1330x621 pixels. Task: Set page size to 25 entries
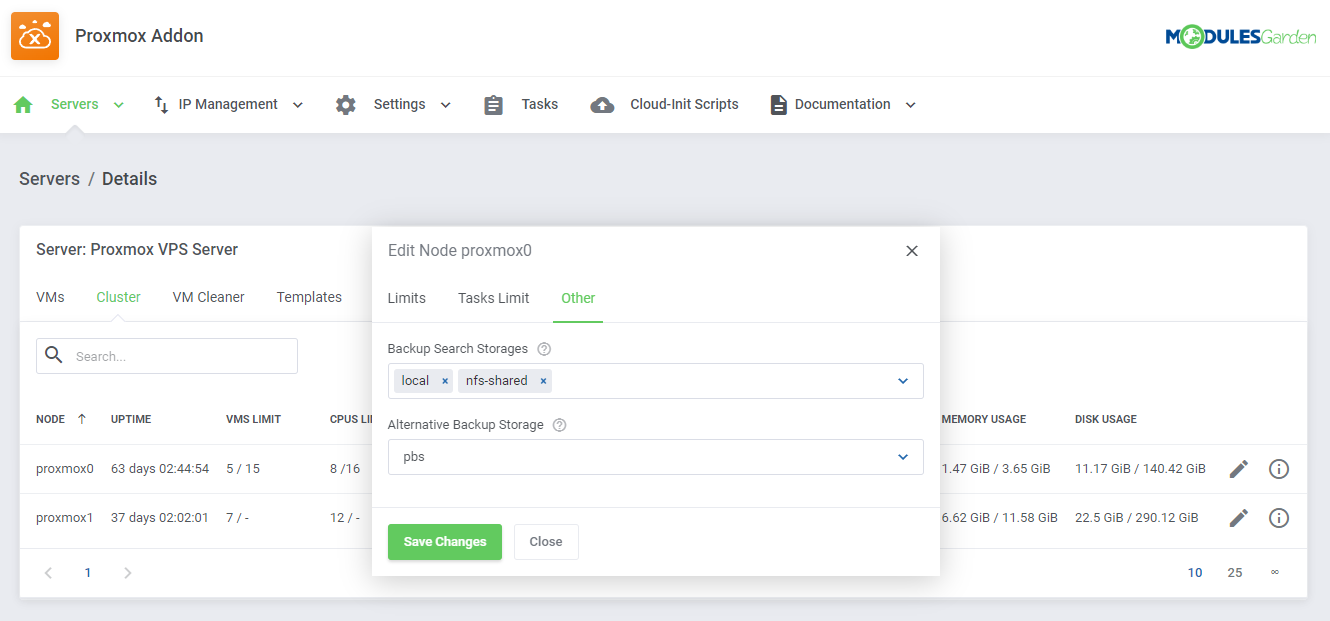tap(1234, 572)
